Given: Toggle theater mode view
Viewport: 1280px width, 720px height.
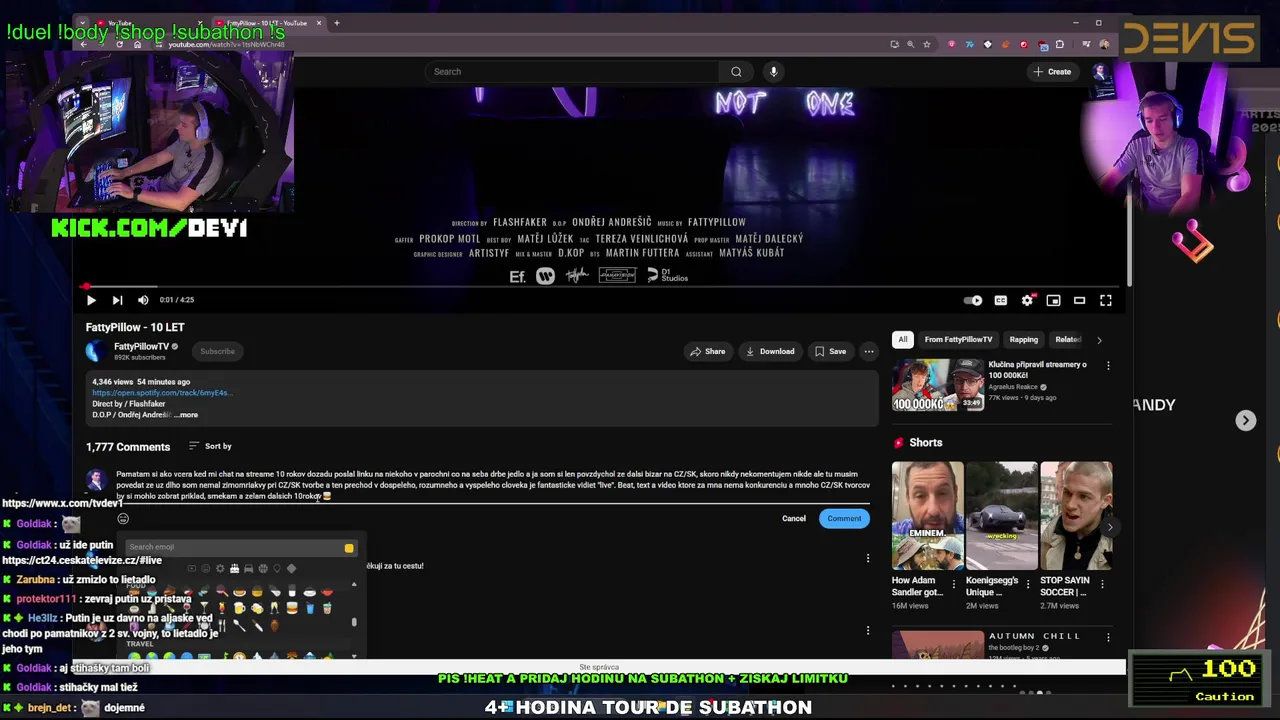Looking at the screenshot, I should 1079,300.
